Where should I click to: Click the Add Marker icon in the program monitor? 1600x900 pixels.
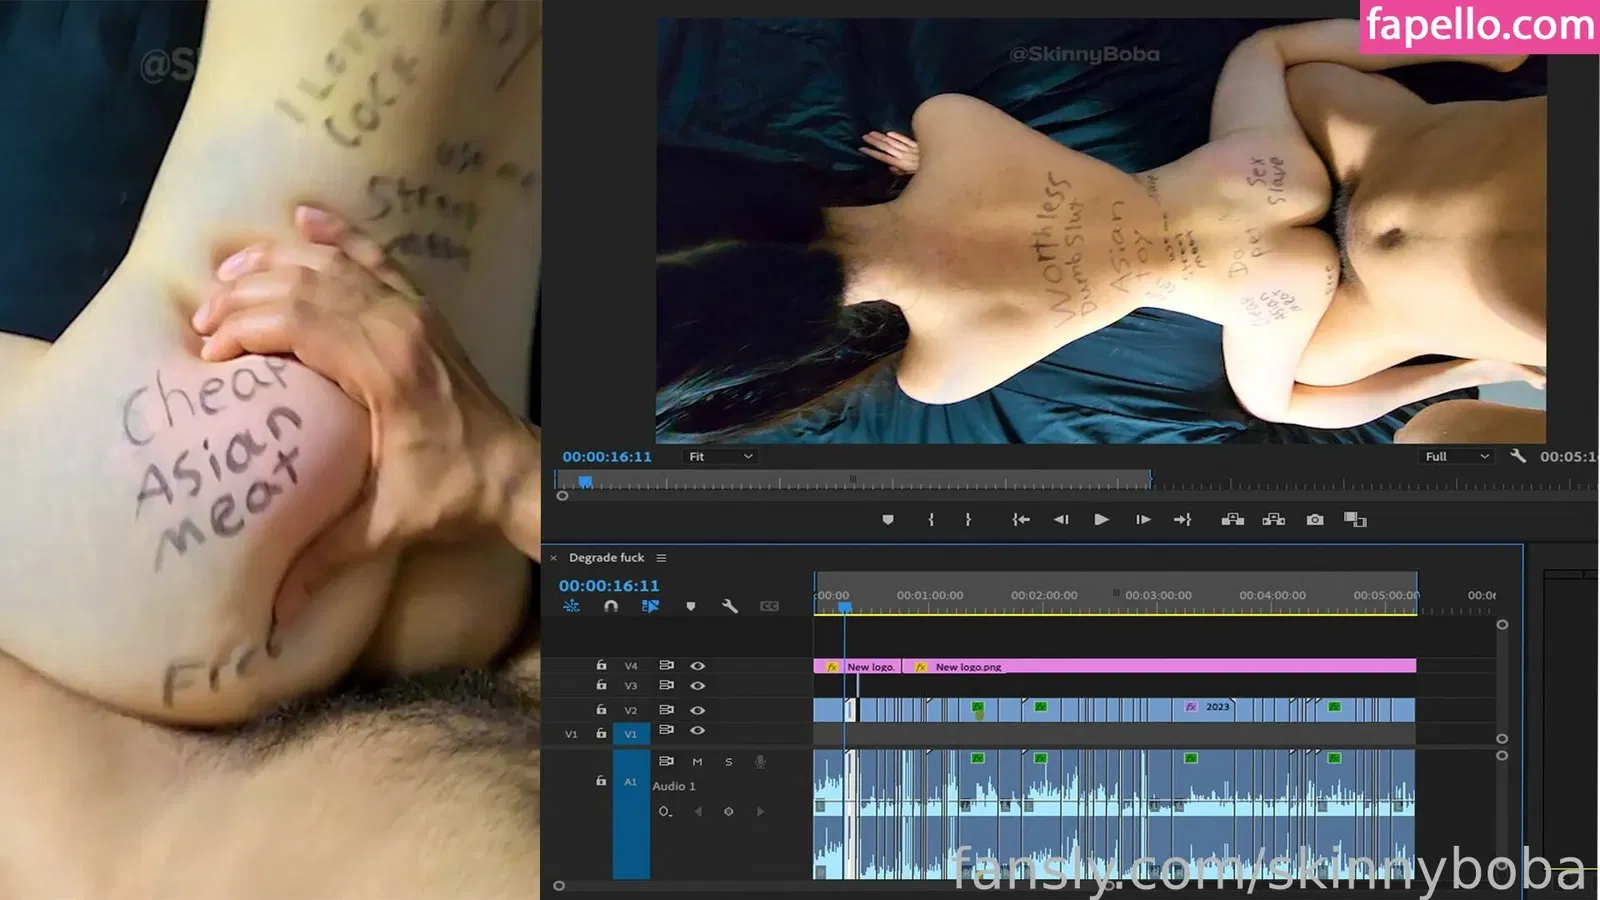click(888, 520)
